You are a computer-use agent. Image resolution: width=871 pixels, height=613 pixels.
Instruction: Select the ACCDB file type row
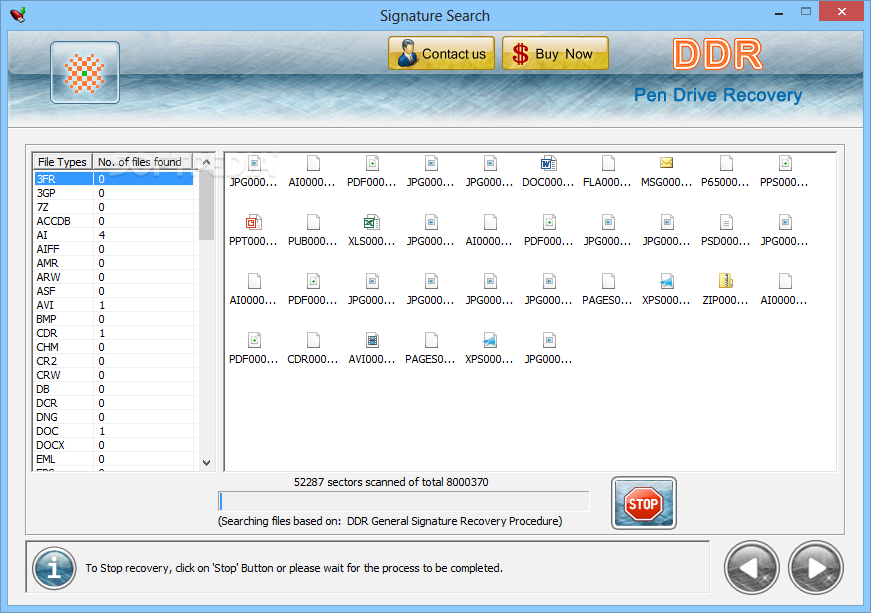click(x=114, y=221)
